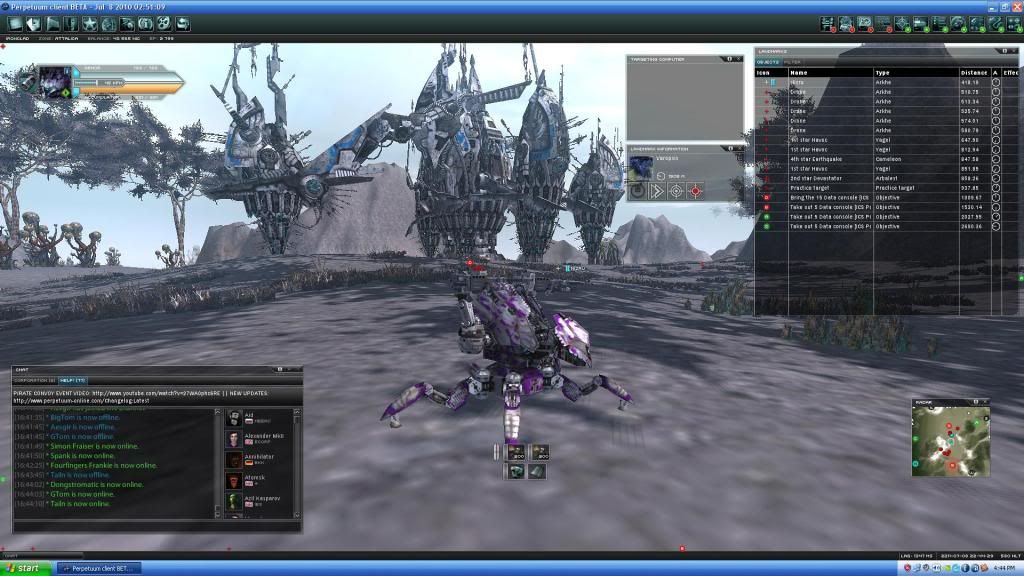The height and width of the screenshot is (576, 1024).
Task: Click the circular indicator in the Practice target row
Action: click(996, 187)
